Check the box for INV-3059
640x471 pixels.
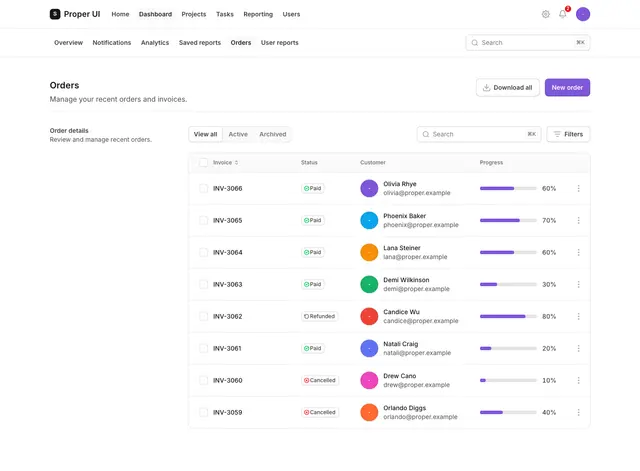(x=203, y=413)
